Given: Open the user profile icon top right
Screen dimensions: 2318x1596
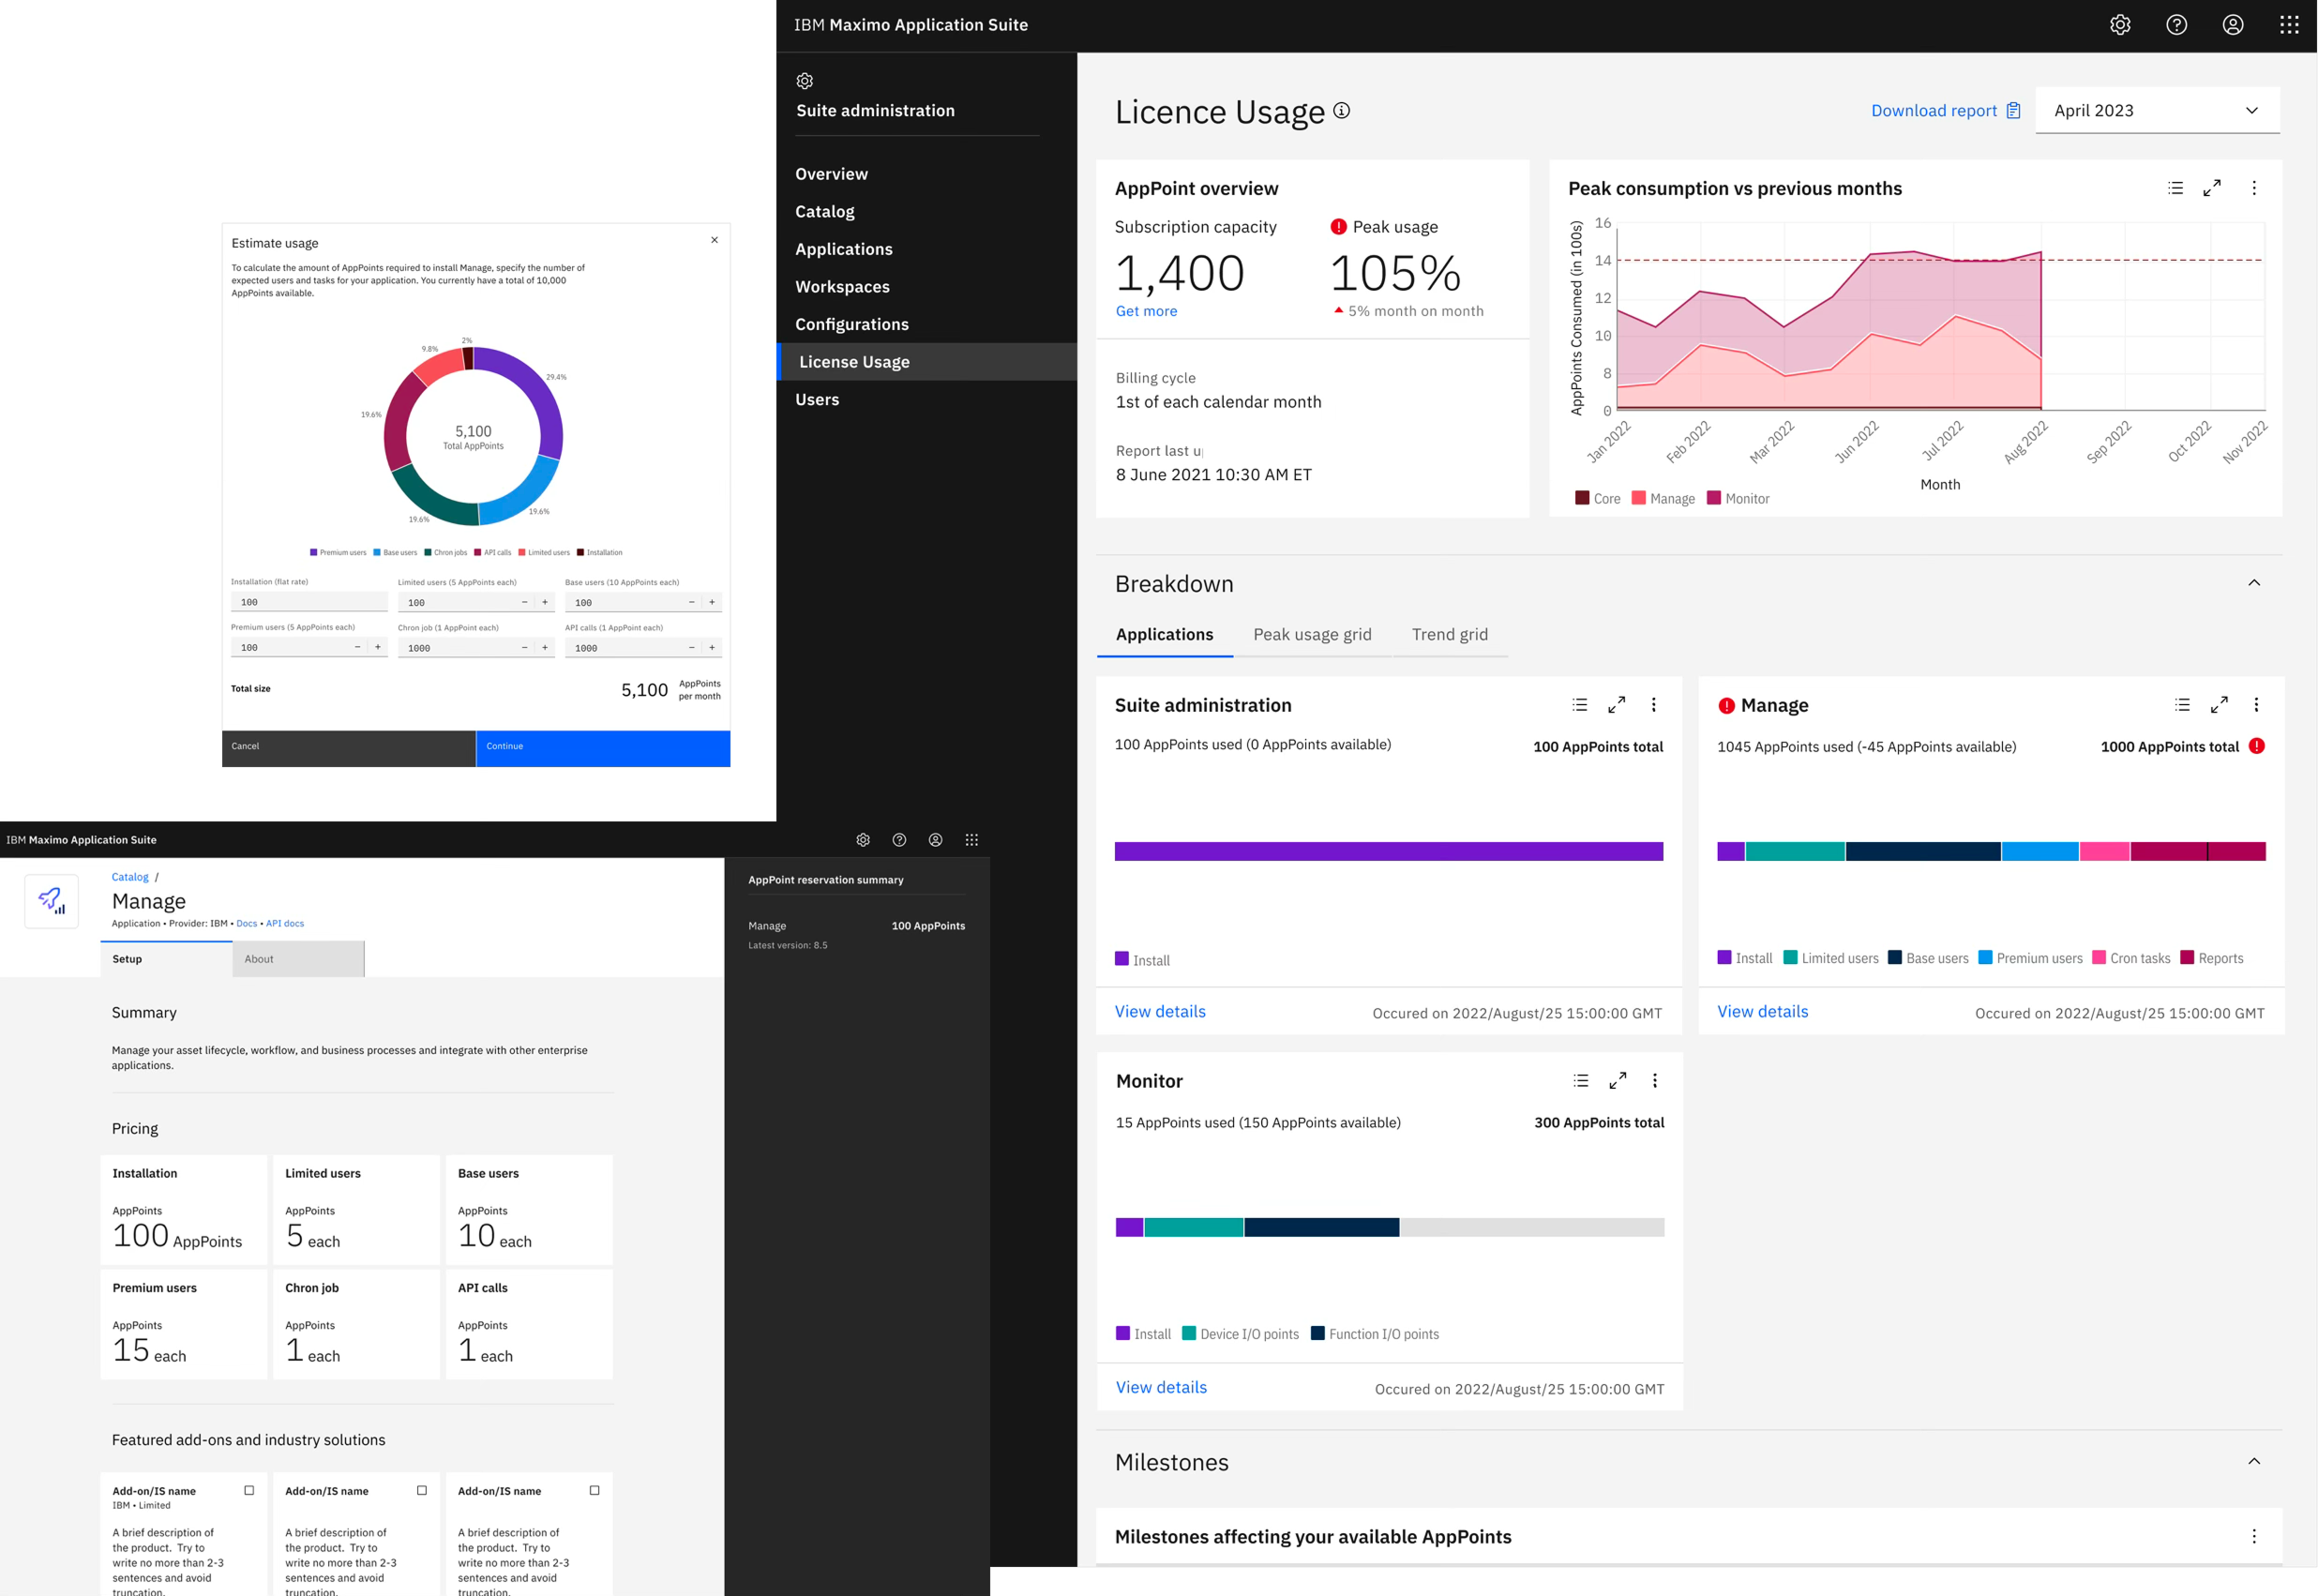Looking at the screenshot, I should point(2233,24).
